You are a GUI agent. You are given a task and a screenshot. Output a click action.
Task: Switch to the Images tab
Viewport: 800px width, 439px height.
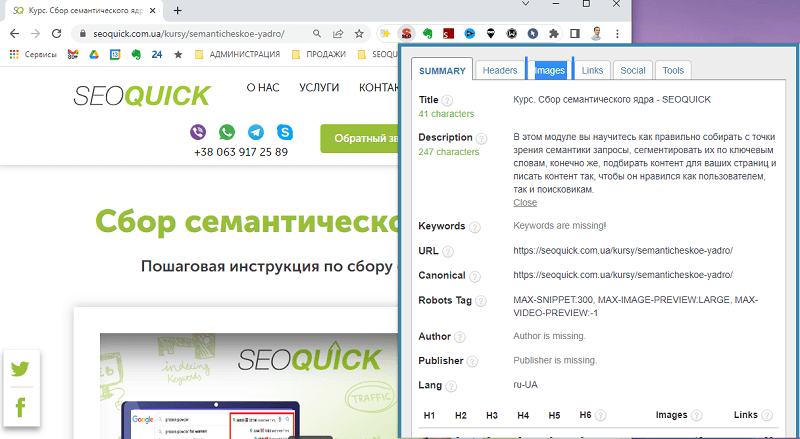coord(550,70)
